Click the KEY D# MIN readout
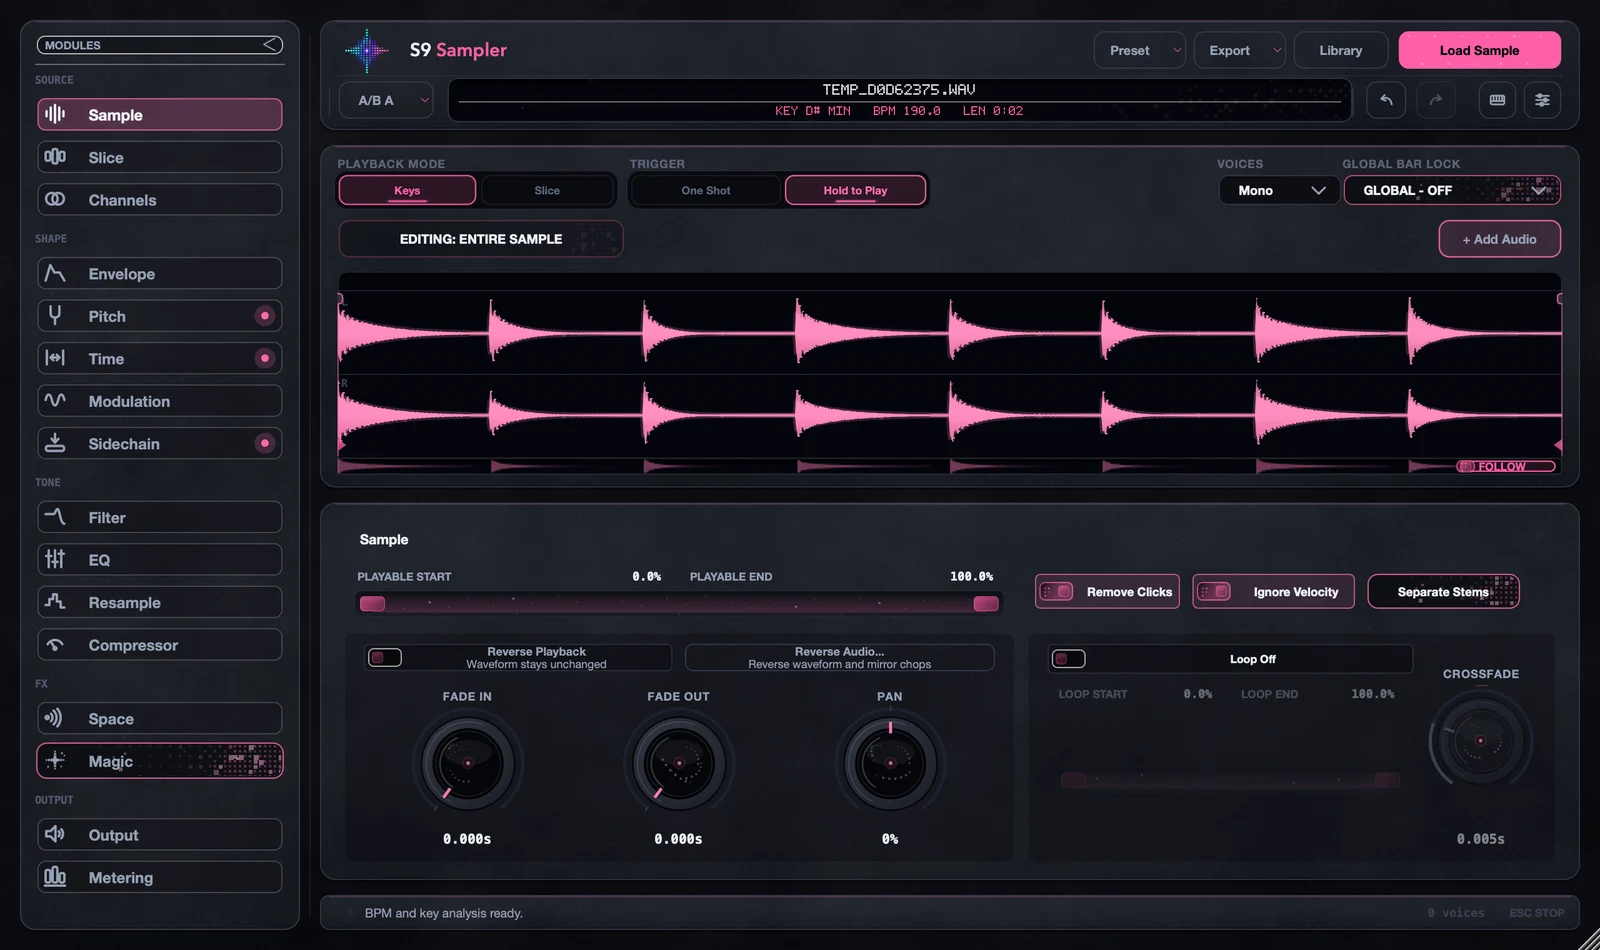Image resolution: width=1600 pixels, height=950 pixels. (x=813, y=111)
